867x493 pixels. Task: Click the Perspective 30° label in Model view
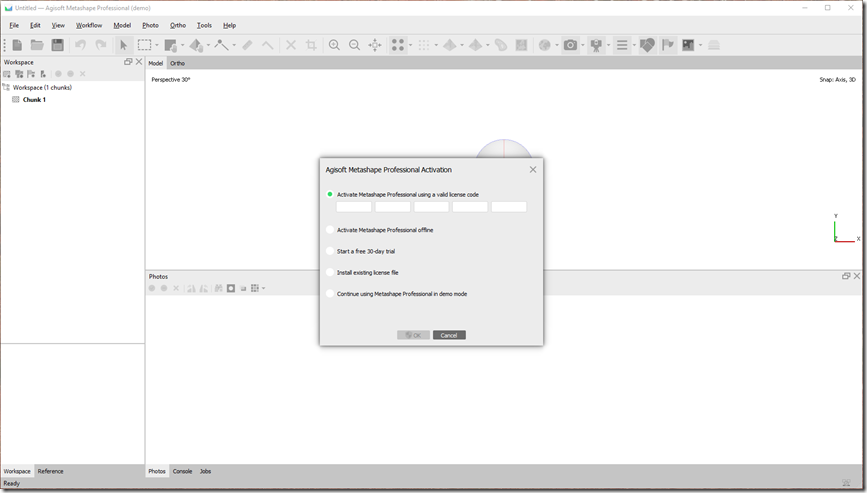[171, 80]
